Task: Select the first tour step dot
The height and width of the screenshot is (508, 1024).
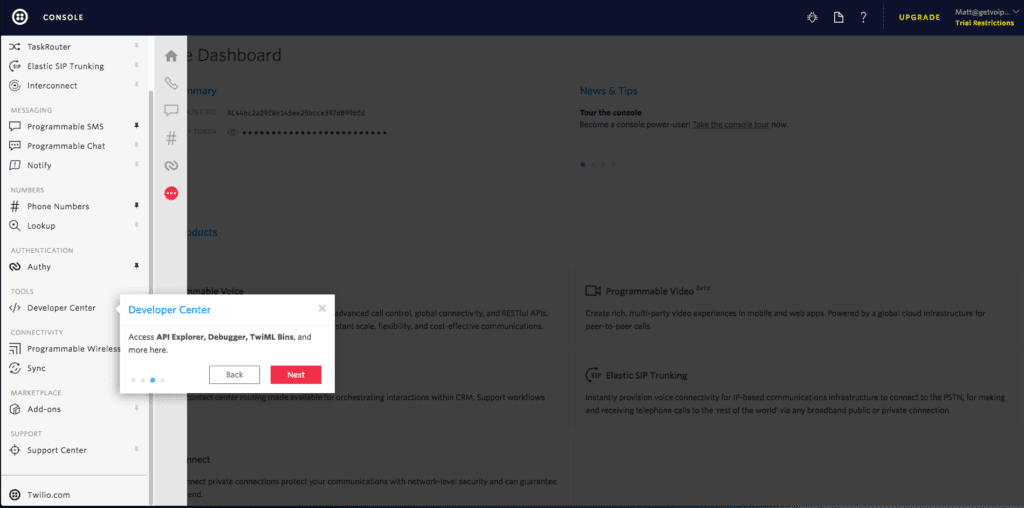Action: [x=133, y=379]
